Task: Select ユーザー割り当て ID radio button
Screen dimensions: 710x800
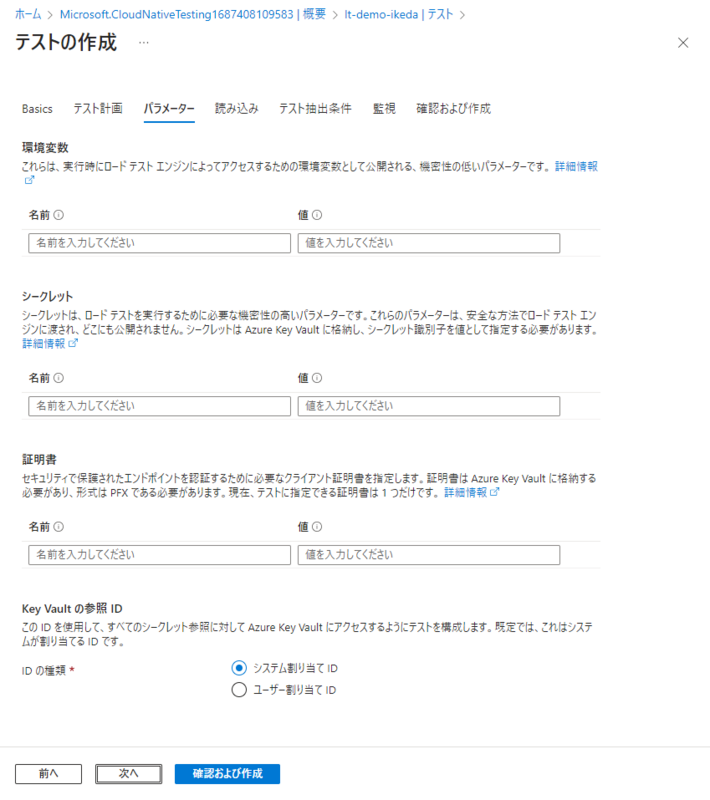Action: point(239,690)
